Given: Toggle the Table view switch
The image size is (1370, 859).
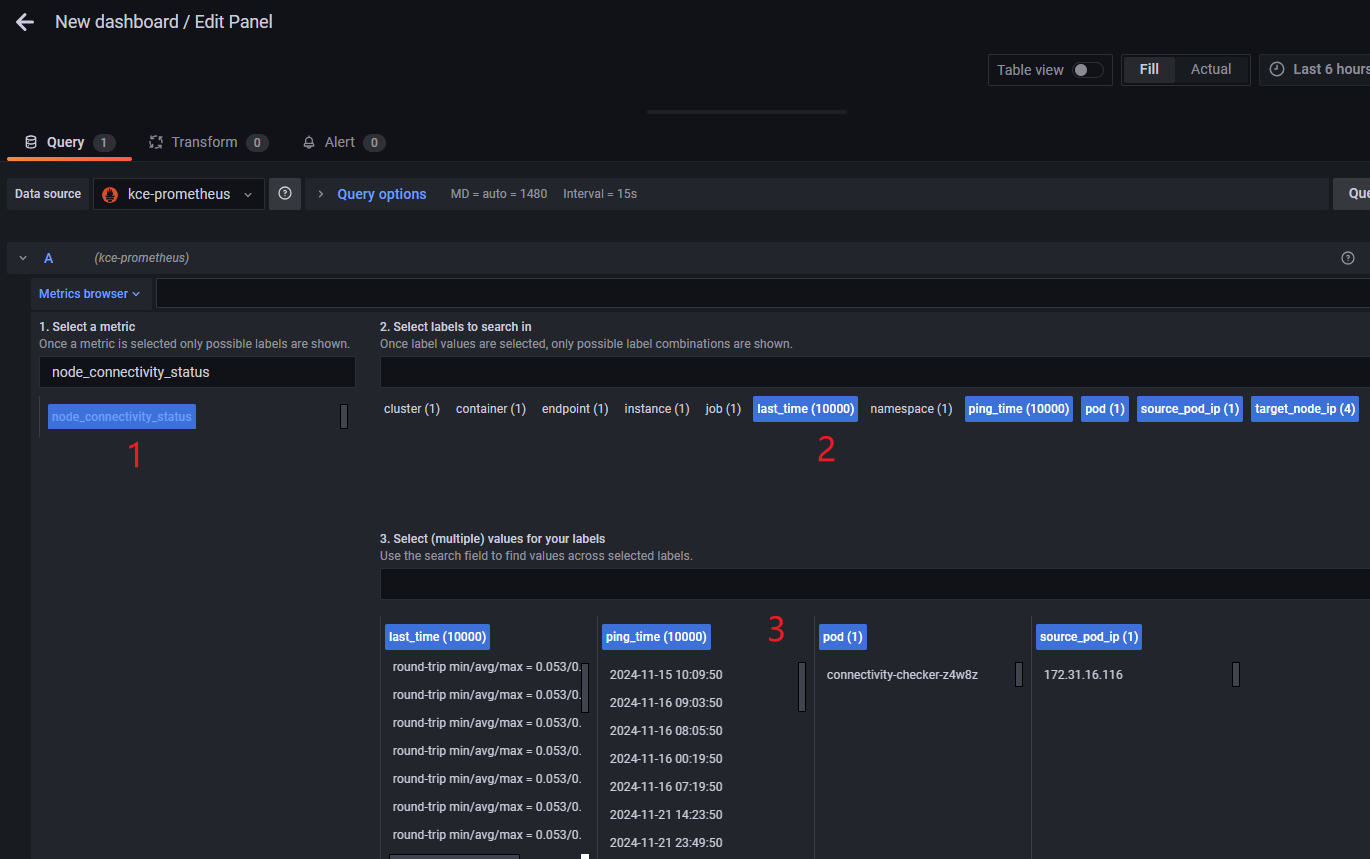Looking at the screenshot, I should [x=1087, y=70].
